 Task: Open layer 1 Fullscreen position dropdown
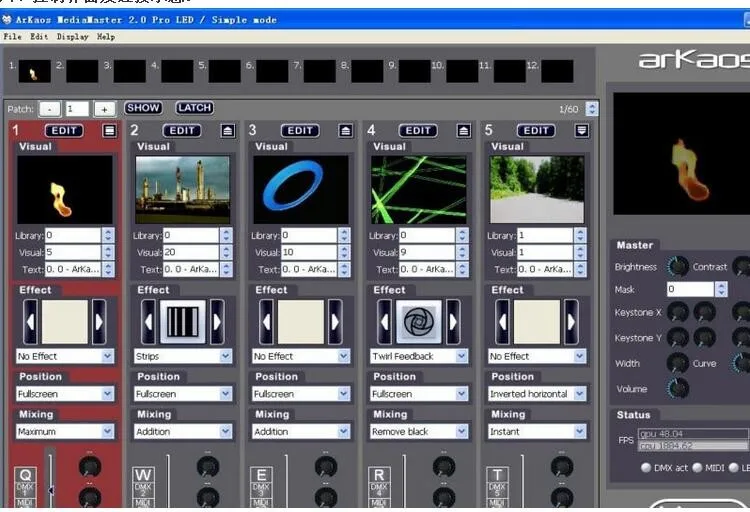pyautogui.click(x=65, y=394)
